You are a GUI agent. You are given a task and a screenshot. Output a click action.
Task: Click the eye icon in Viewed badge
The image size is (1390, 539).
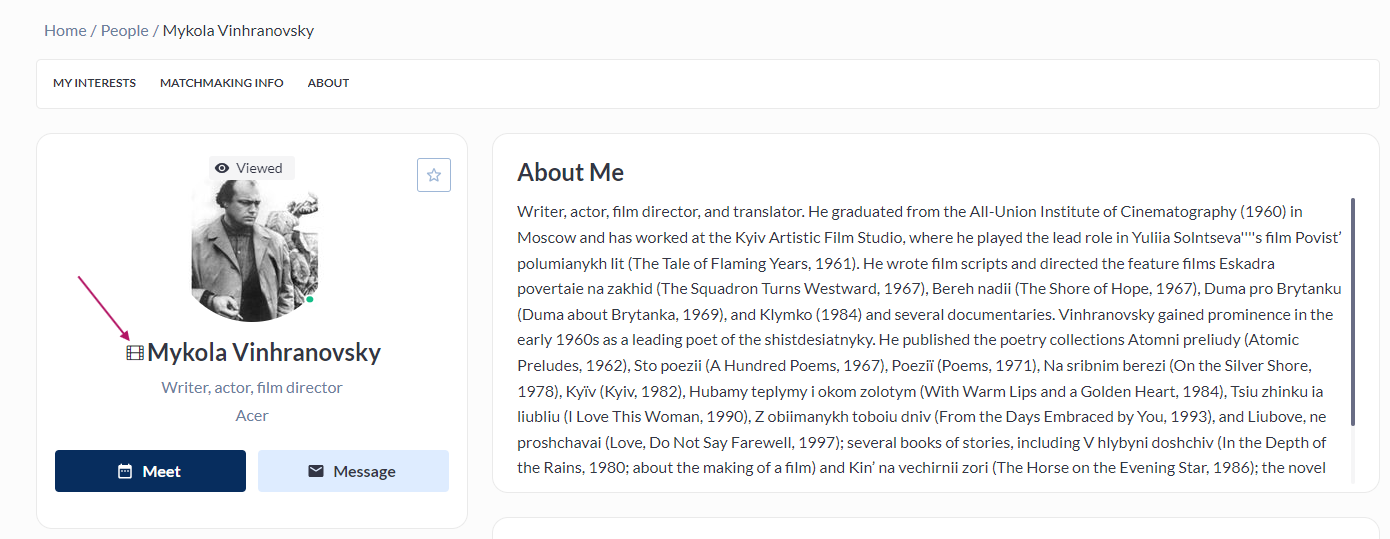click(x=222, y=168)
